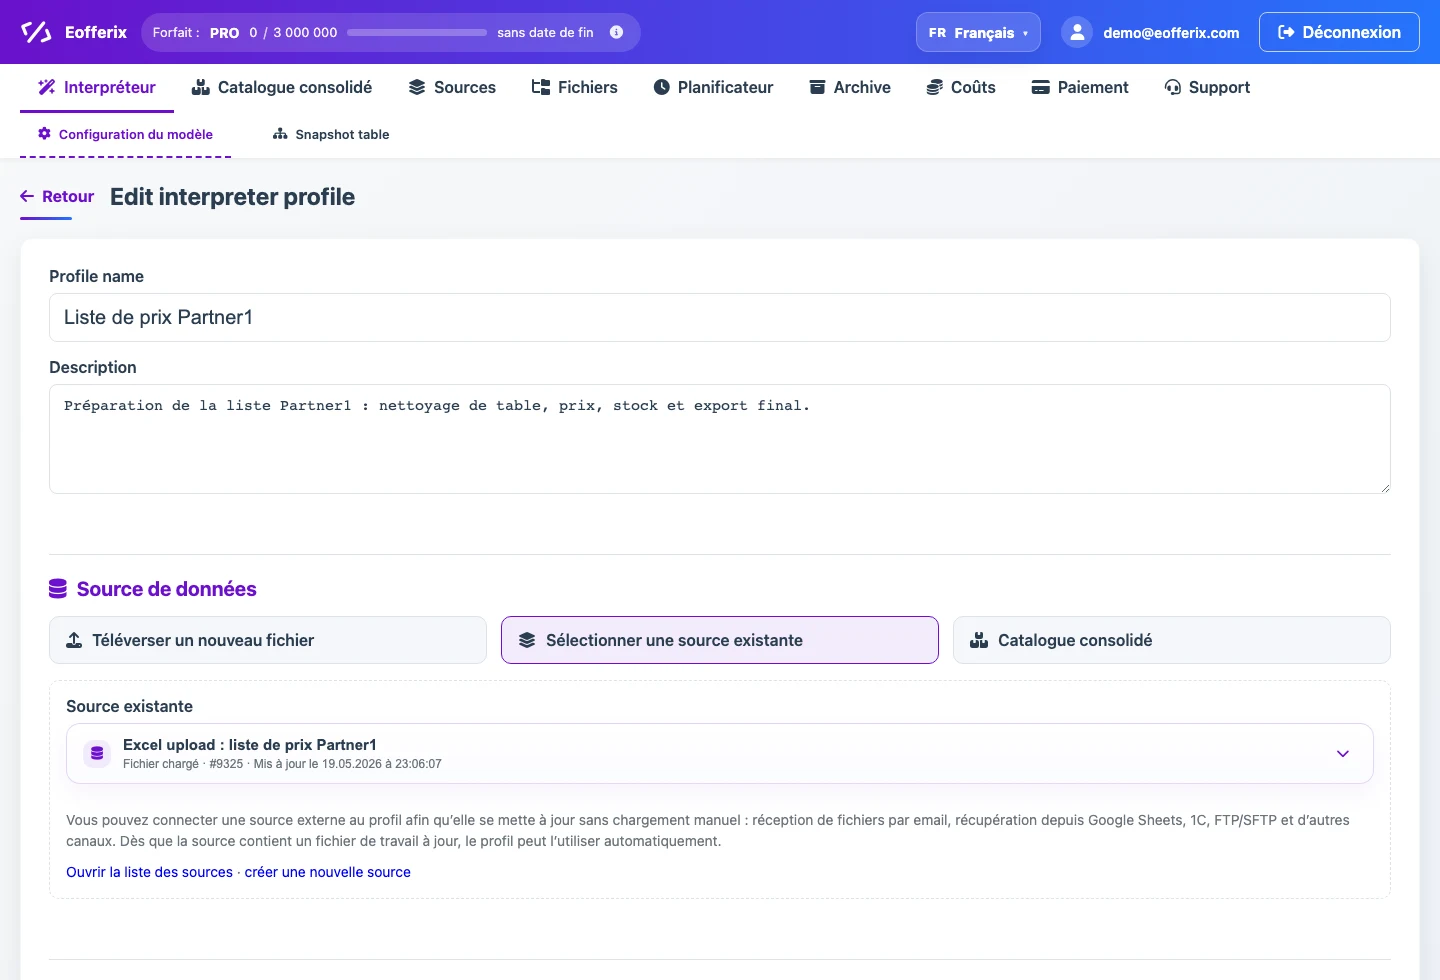Click the boxes icon in Catalogue consolidé option
Screen dimensions: 1440x980
(x=979, y=640)
